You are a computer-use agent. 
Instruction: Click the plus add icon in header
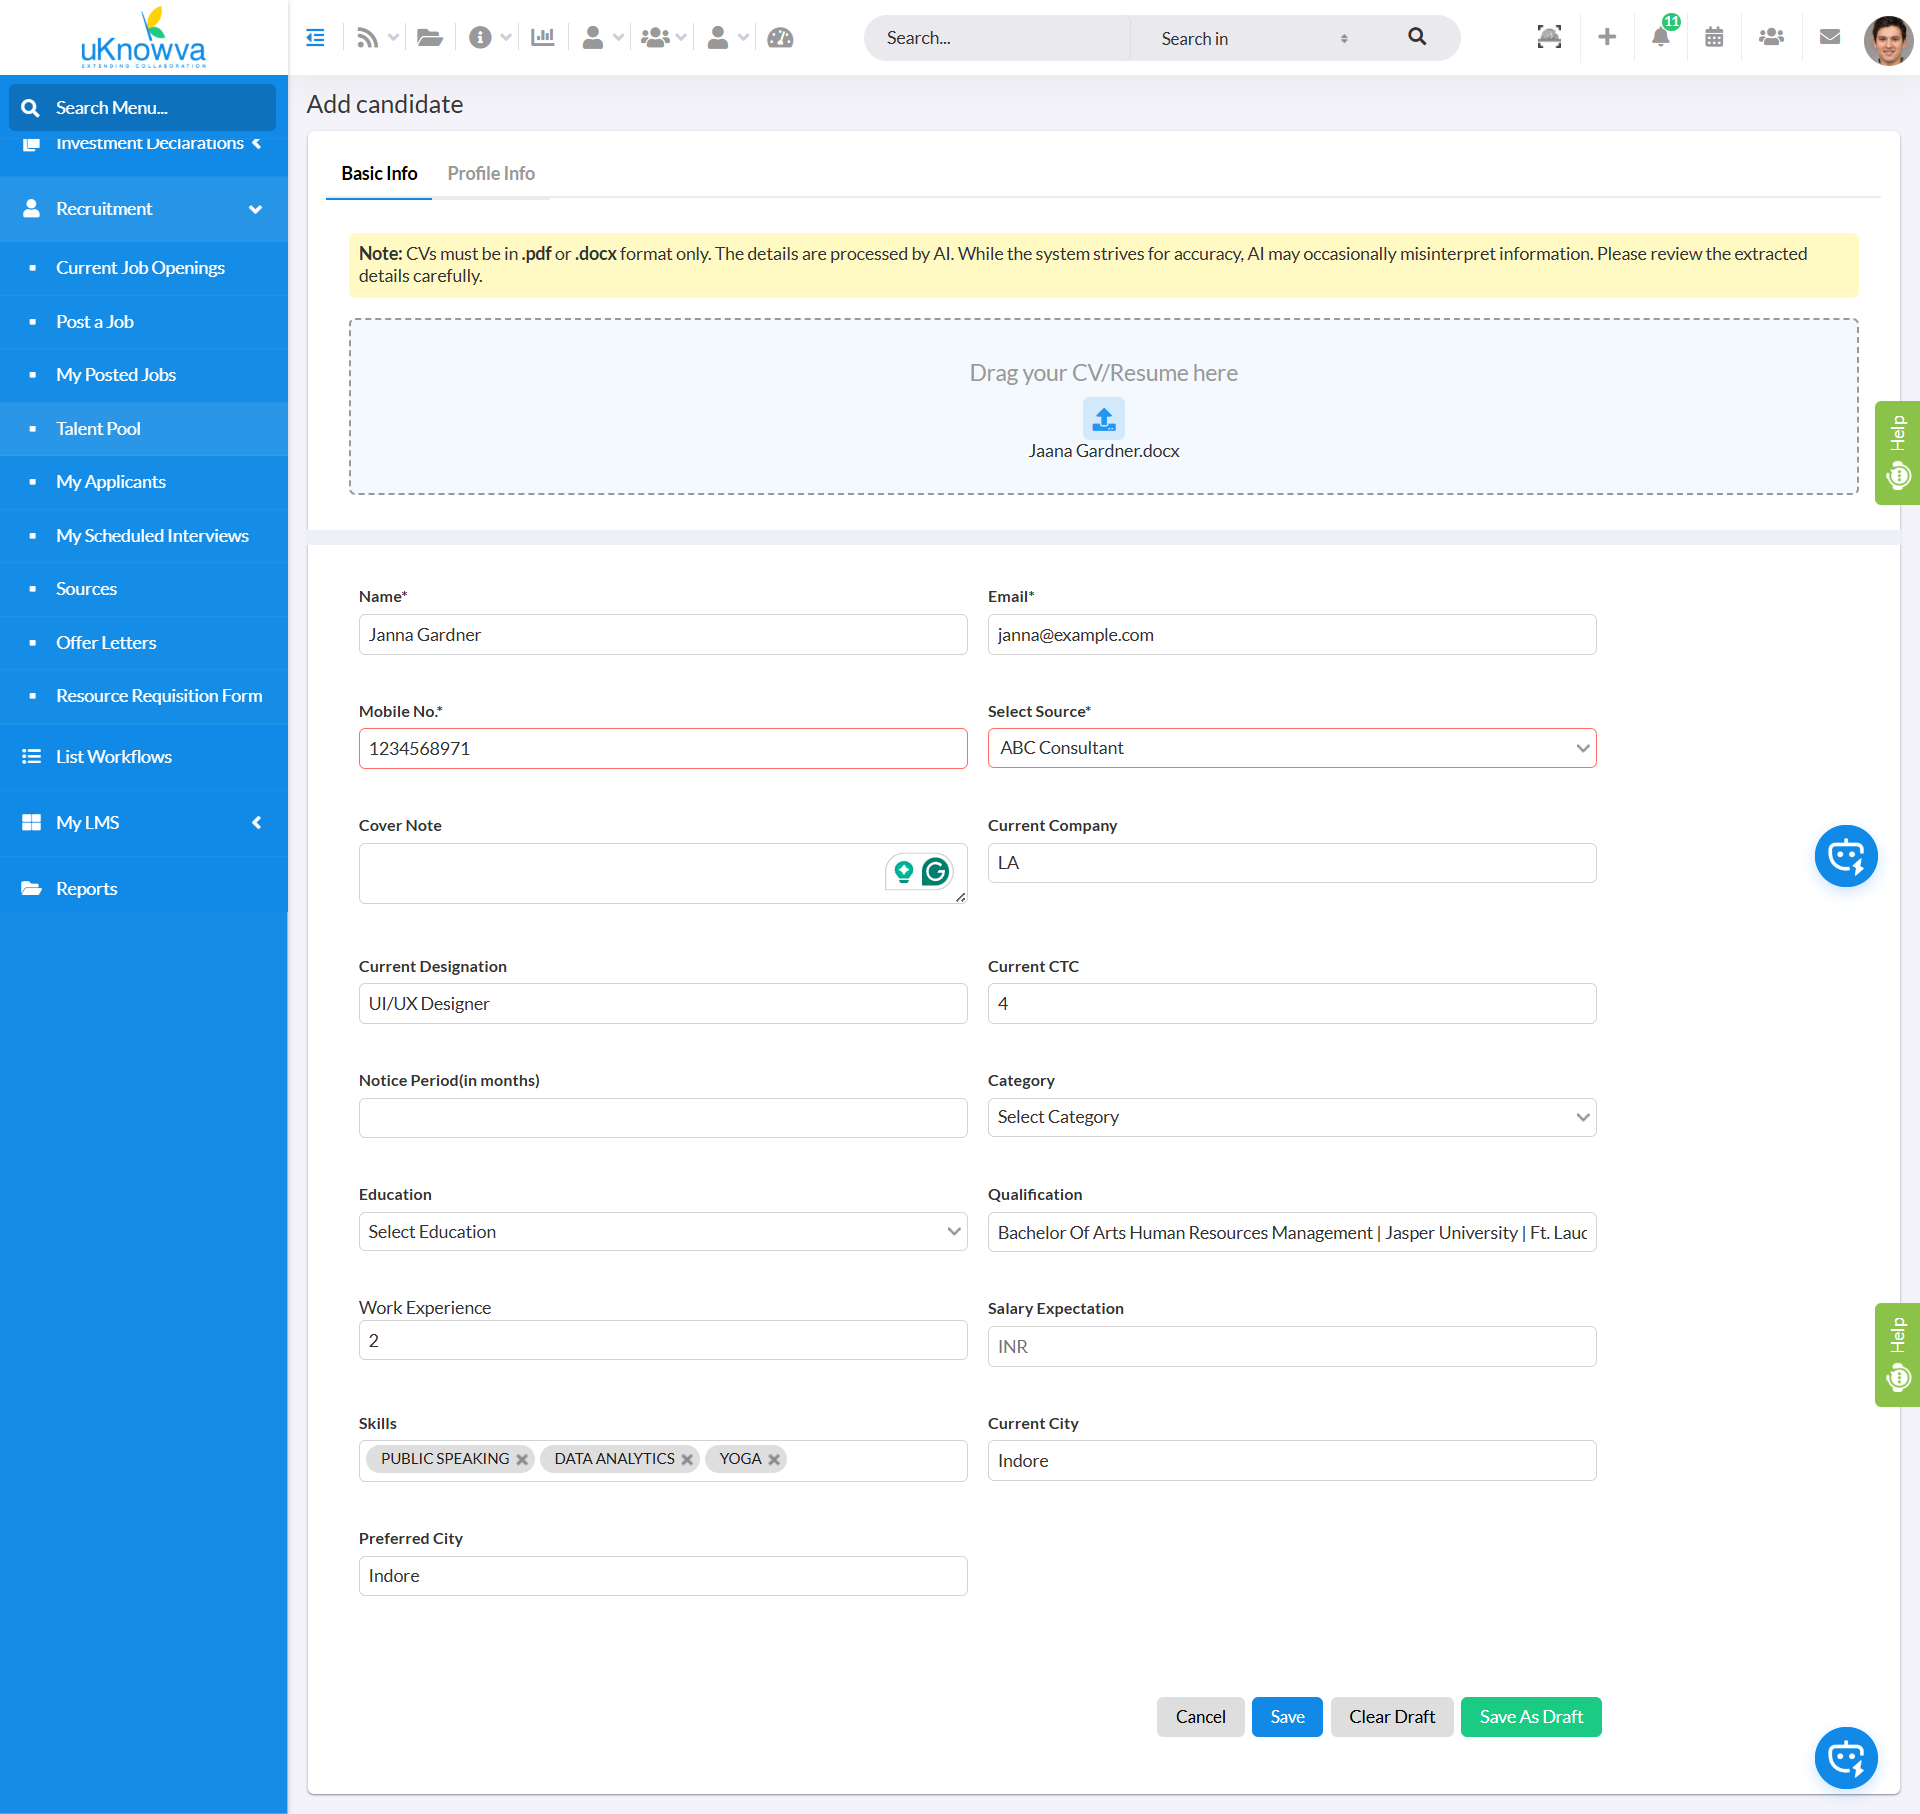pos(1607,38)
